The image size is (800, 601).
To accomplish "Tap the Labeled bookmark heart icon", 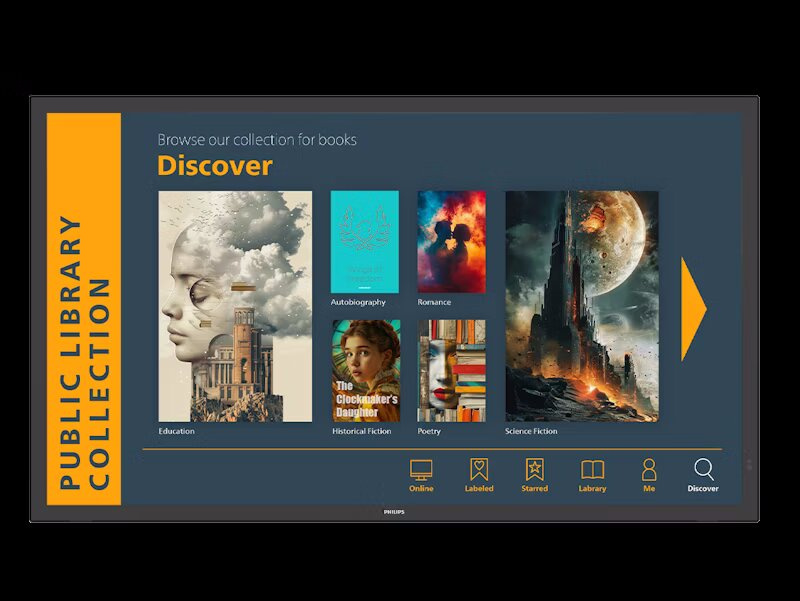I will pyautogui.click(x=479, y=470).
